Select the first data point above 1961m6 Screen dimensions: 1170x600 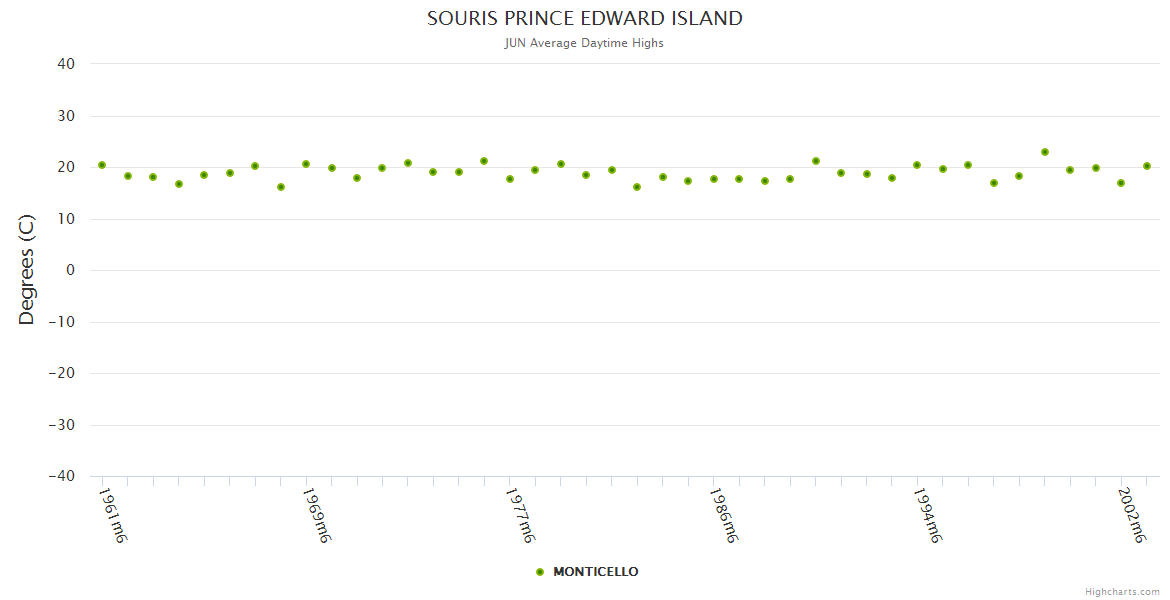point(102,165)
